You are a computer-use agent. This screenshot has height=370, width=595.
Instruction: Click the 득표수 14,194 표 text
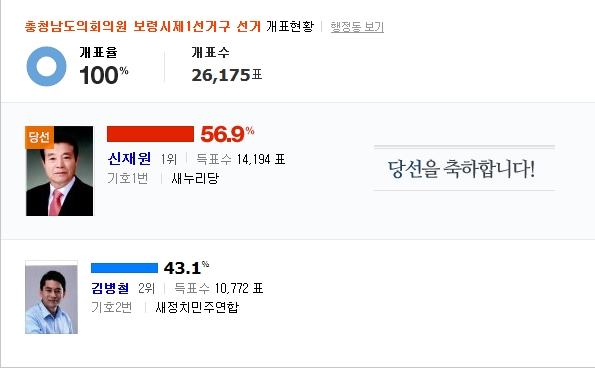click(x=241, y=159)
